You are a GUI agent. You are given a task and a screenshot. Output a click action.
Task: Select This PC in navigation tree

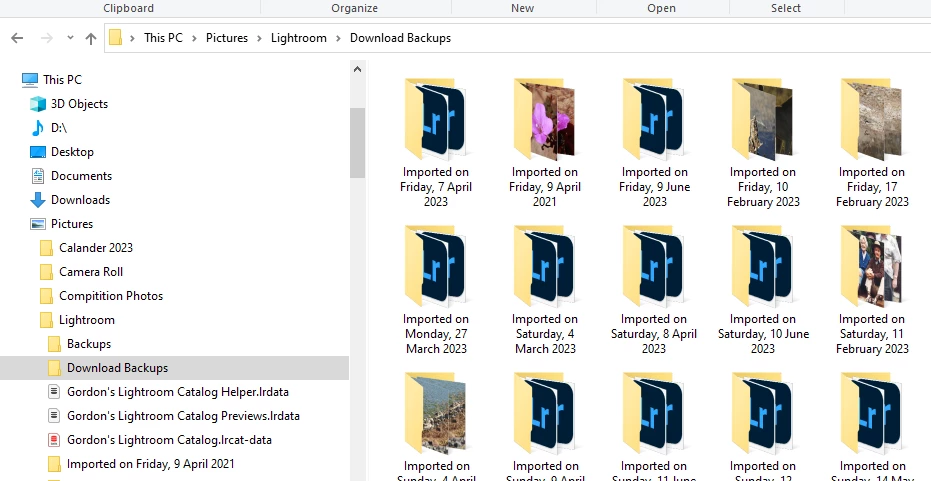[x=62, y=80]
